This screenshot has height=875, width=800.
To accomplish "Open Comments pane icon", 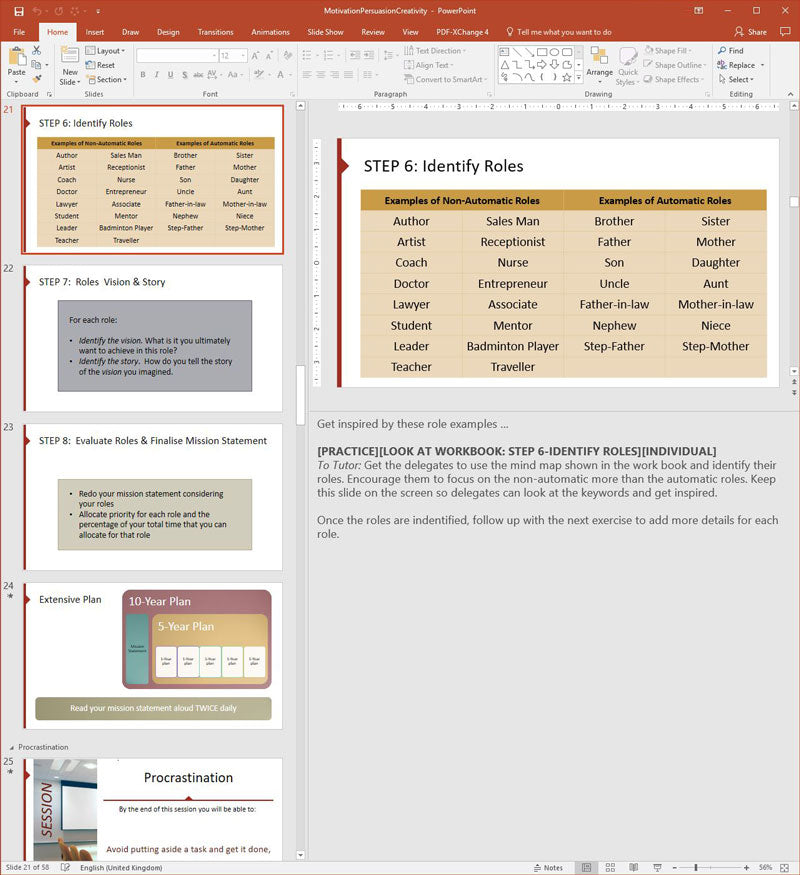I will 785,32.
